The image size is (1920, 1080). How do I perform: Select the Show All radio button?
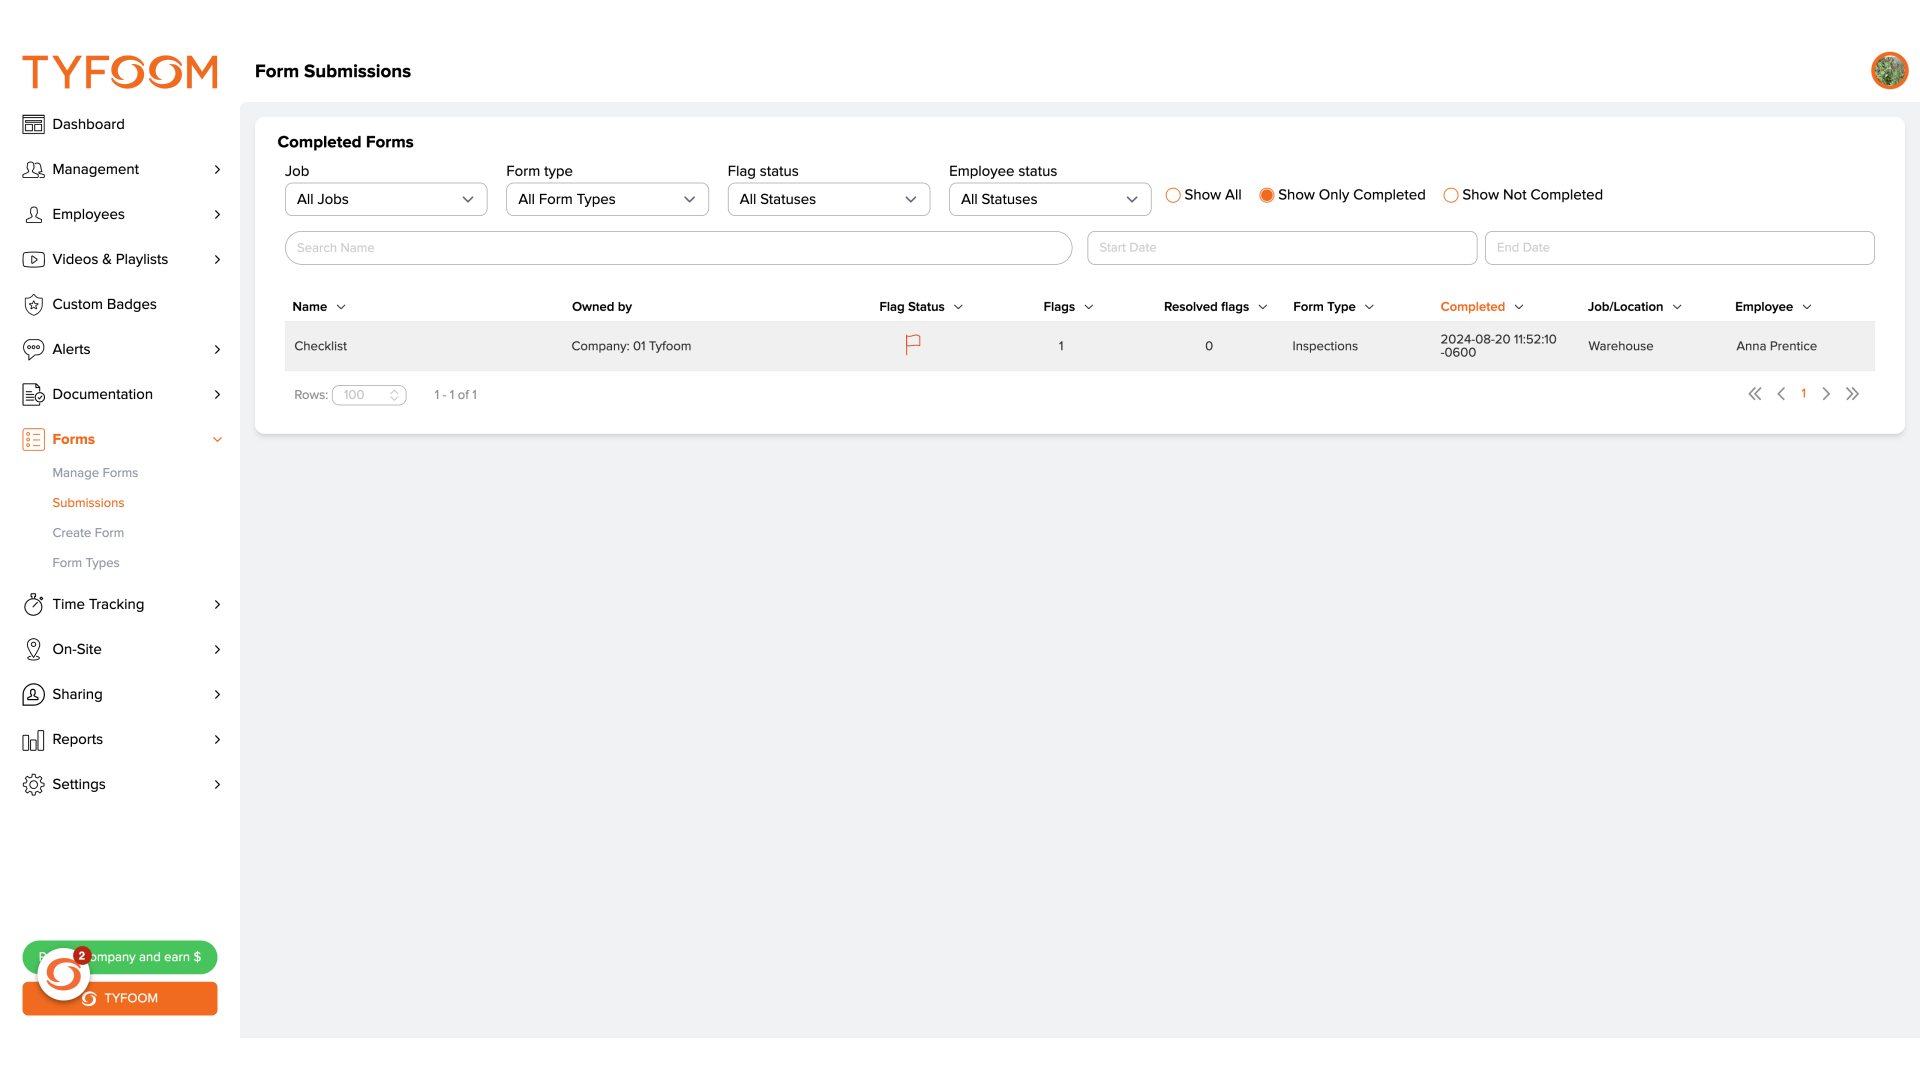[1173, 195]
